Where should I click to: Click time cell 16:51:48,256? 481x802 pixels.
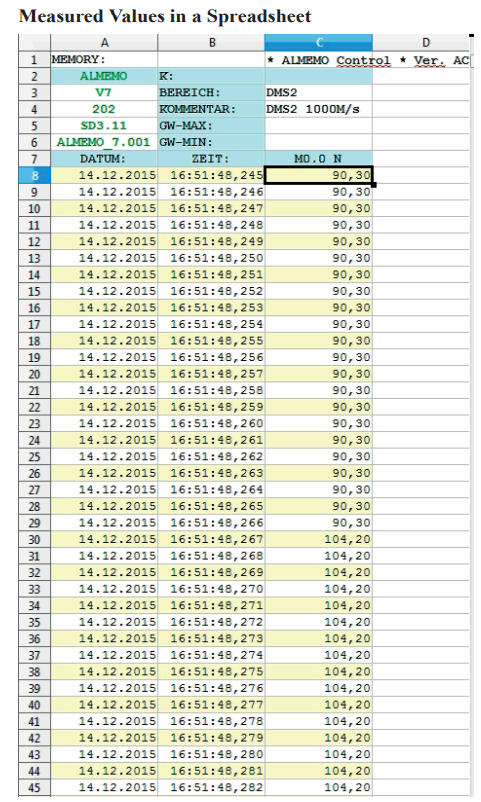[211, 358]
